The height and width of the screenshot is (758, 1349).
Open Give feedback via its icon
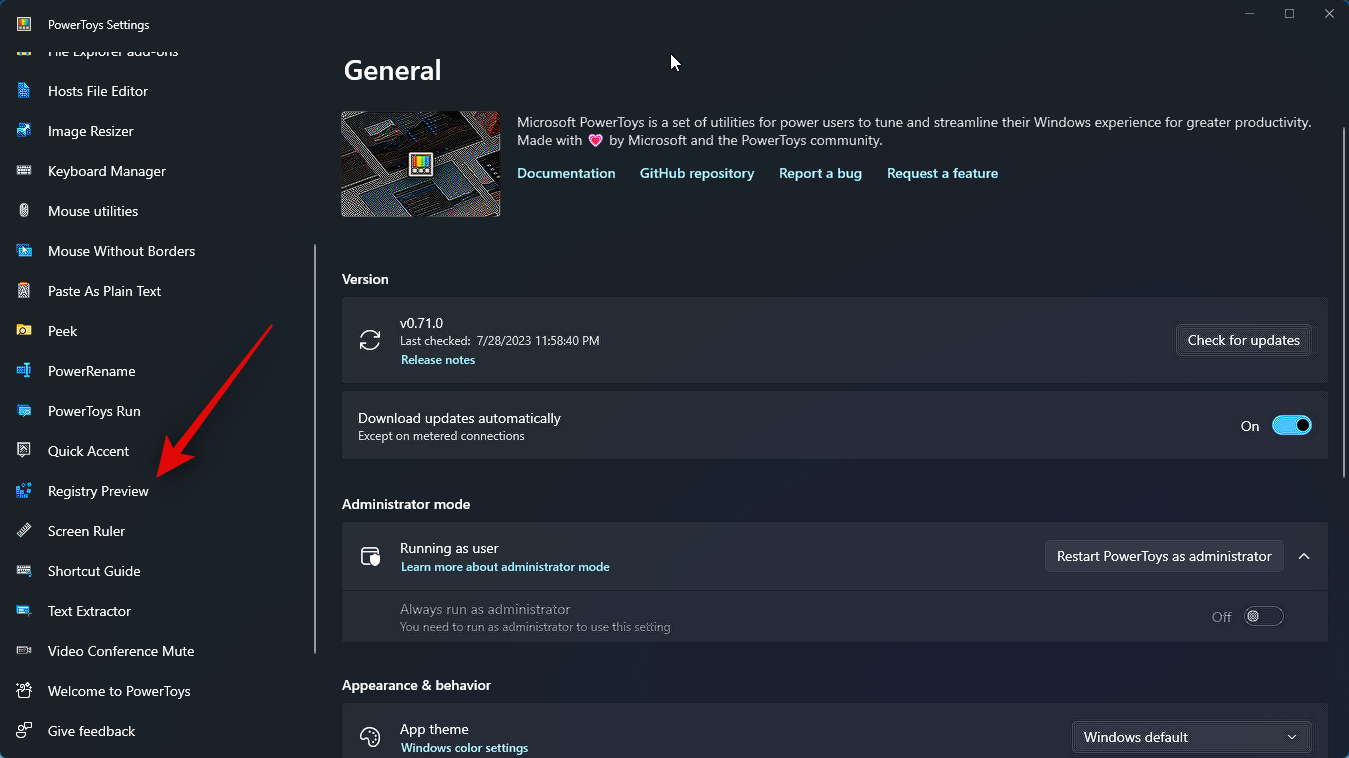24,731
